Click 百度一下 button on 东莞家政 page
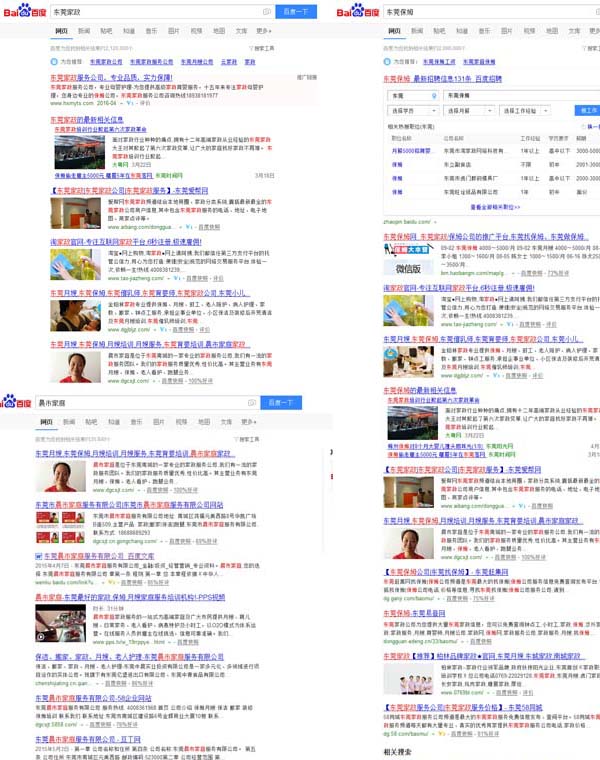This screenshot has height=760, width=600. tap(296, 12)
